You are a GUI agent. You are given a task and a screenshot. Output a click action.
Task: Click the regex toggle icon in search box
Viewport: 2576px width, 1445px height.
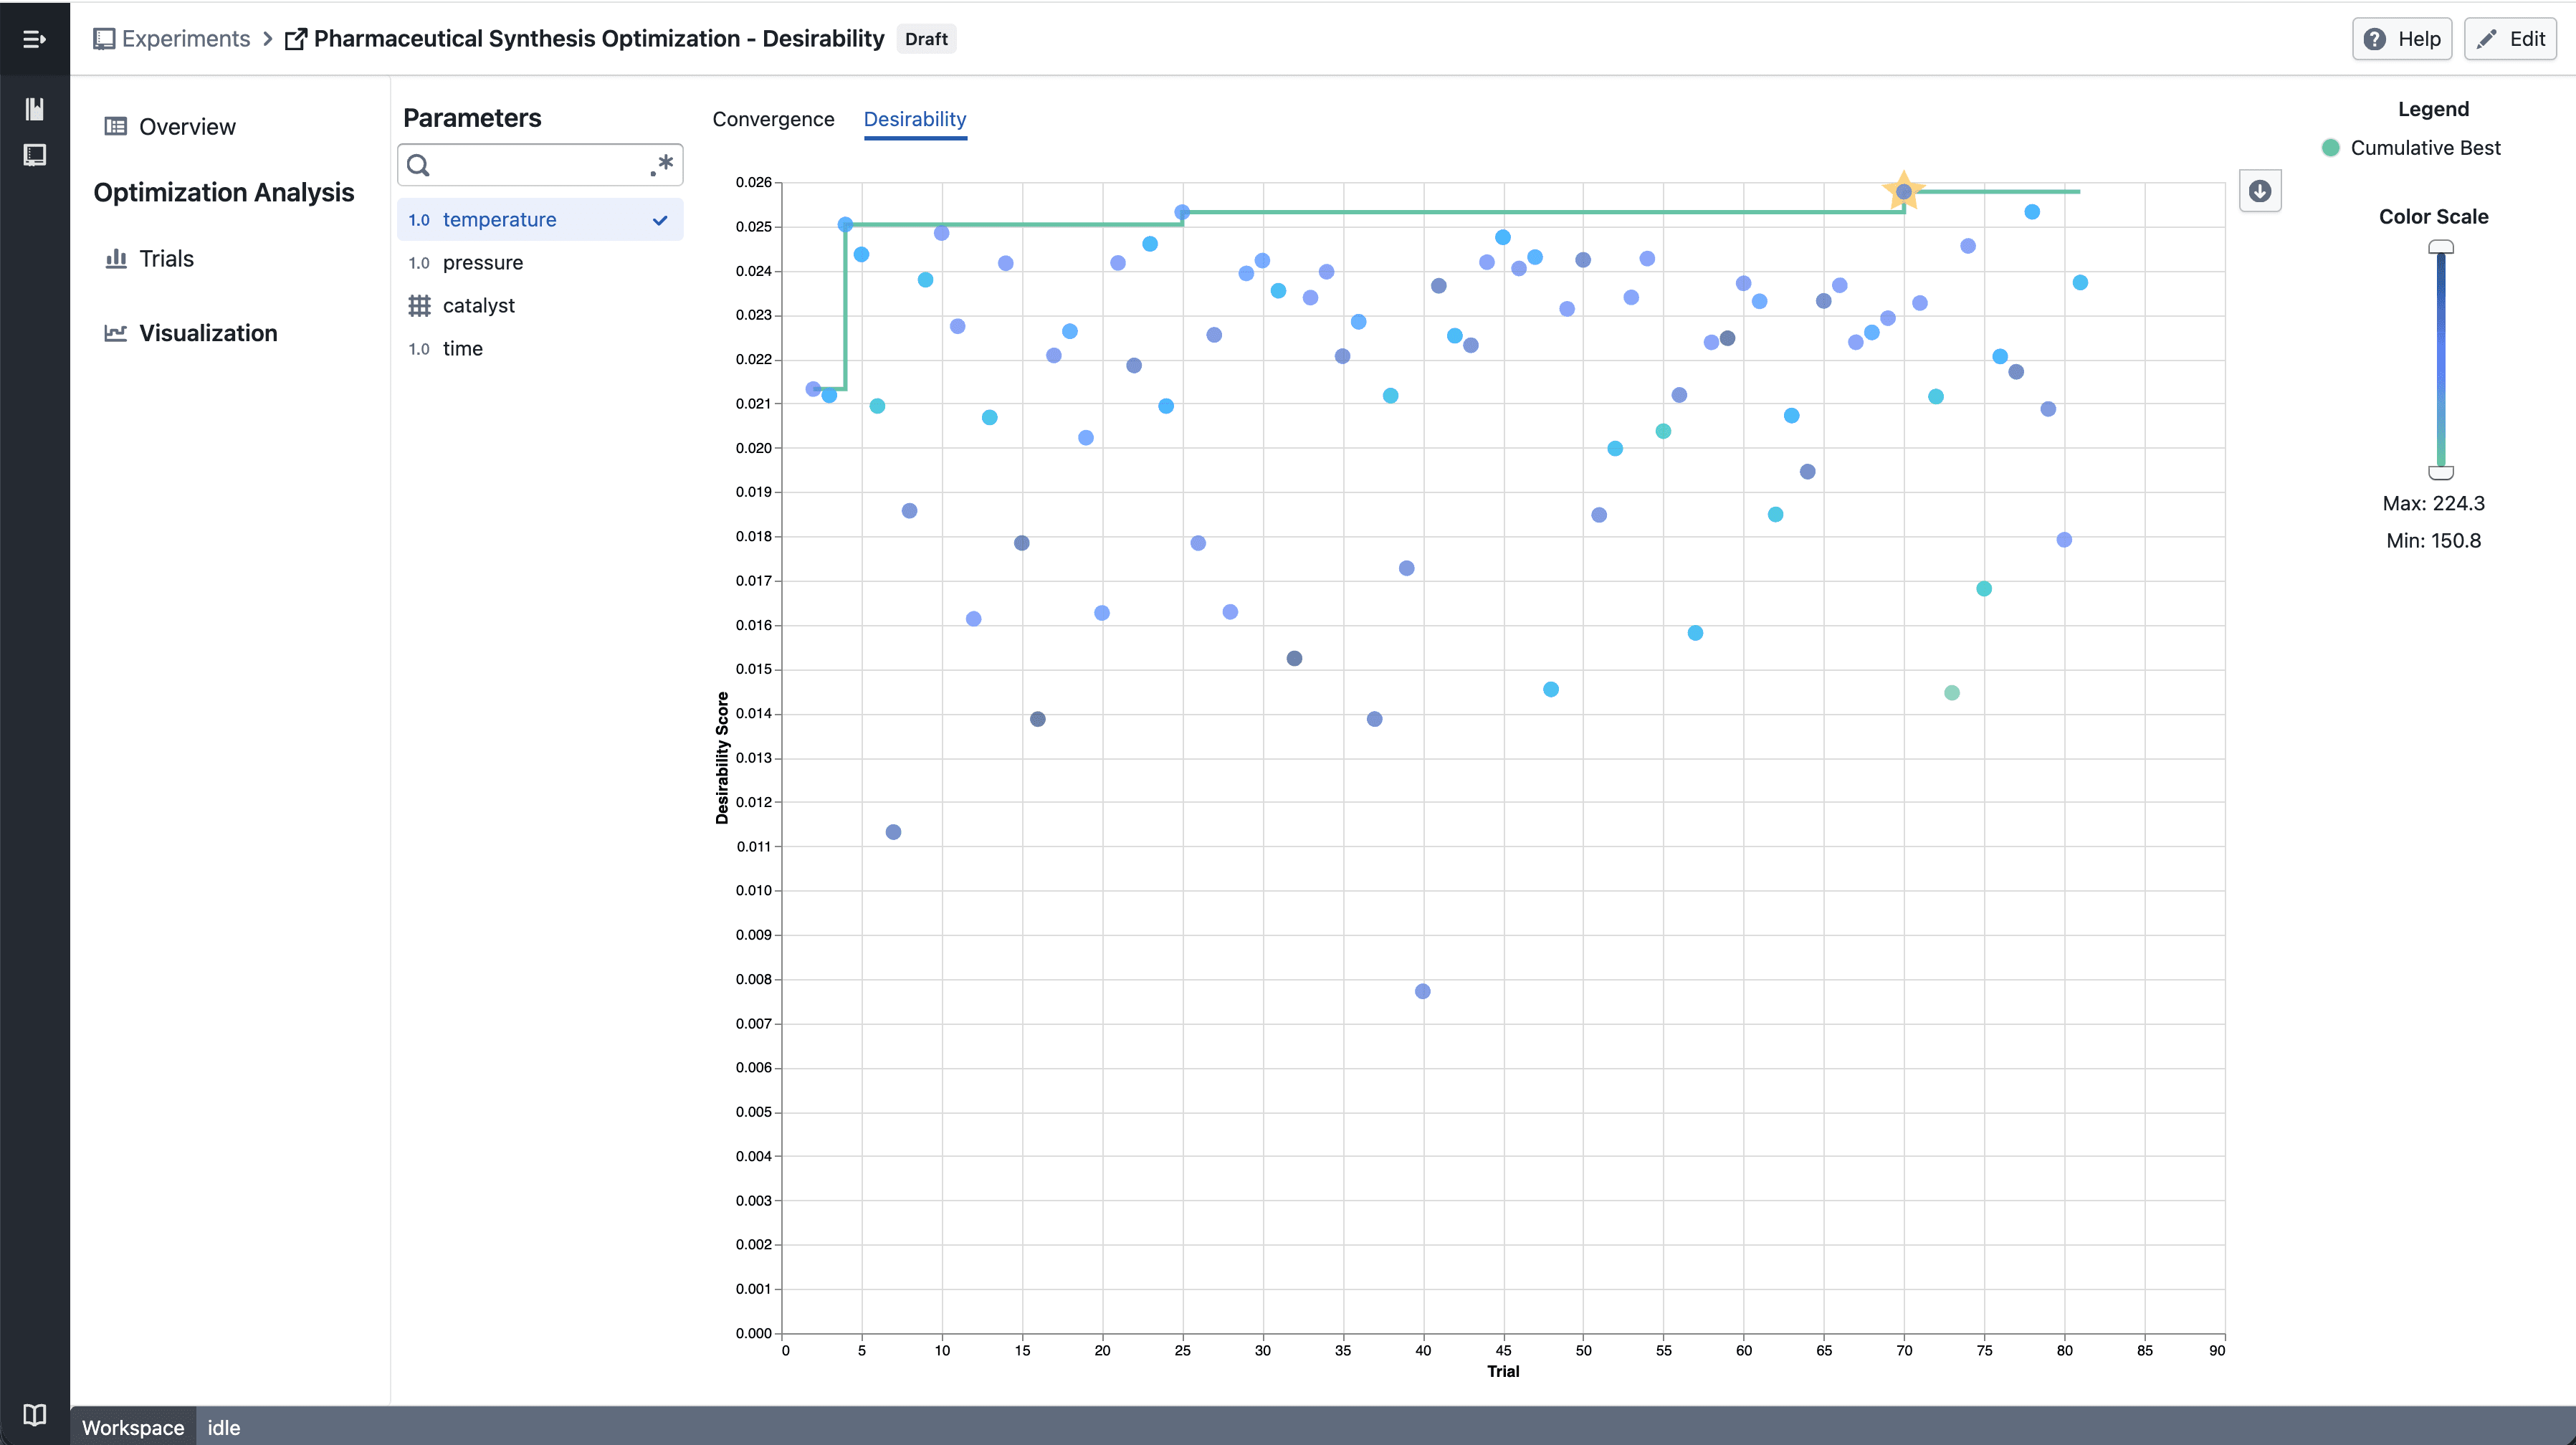661,165
